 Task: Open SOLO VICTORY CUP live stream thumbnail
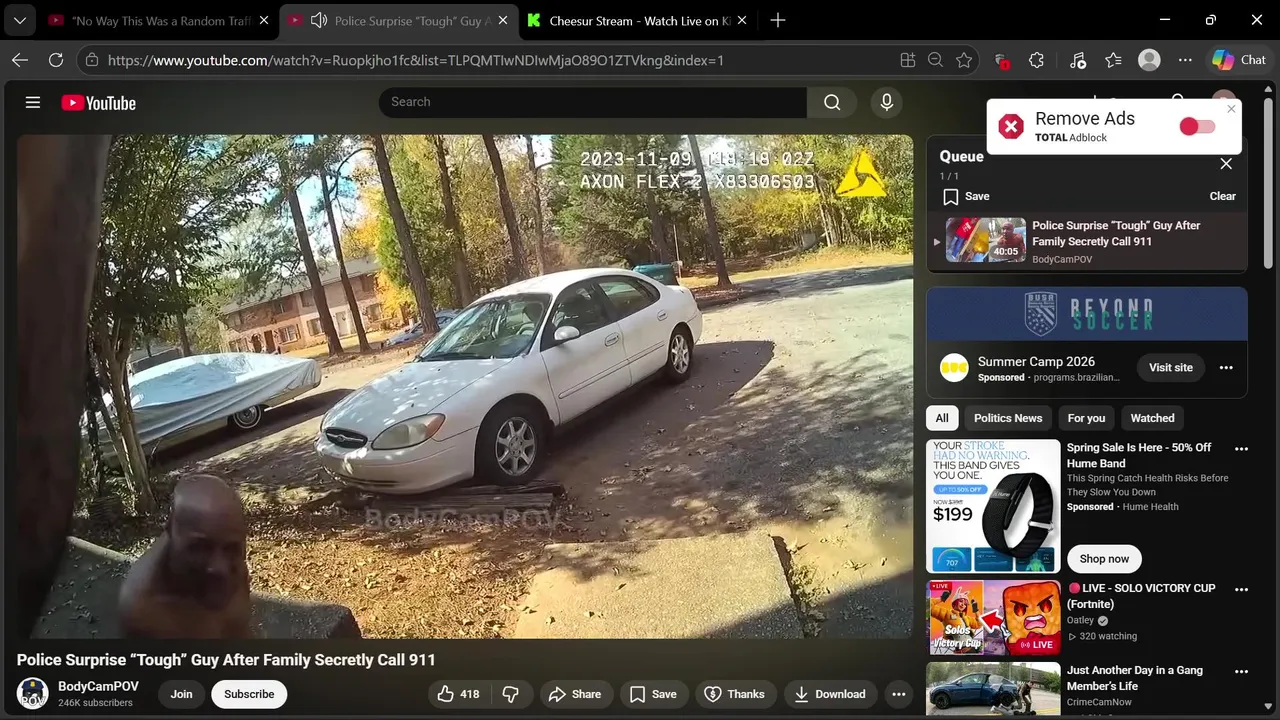click(993, 618)
